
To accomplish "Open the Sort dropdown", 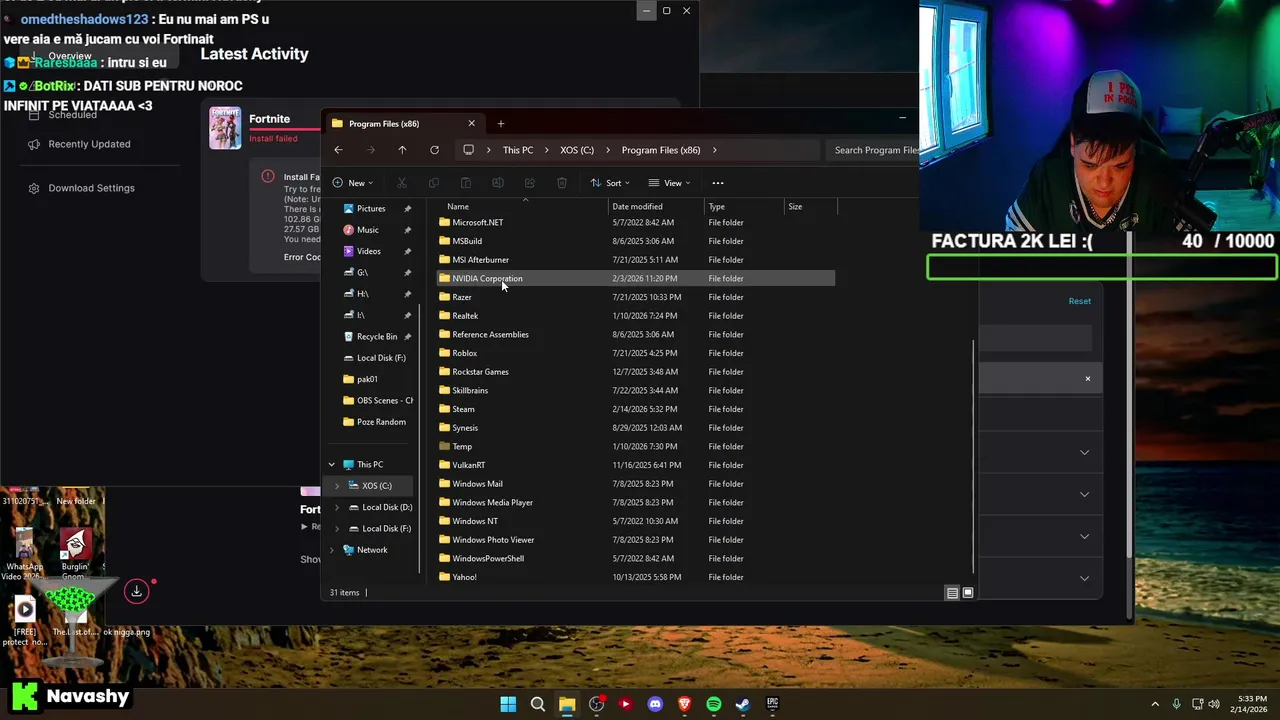I will (x=610, y=183).
